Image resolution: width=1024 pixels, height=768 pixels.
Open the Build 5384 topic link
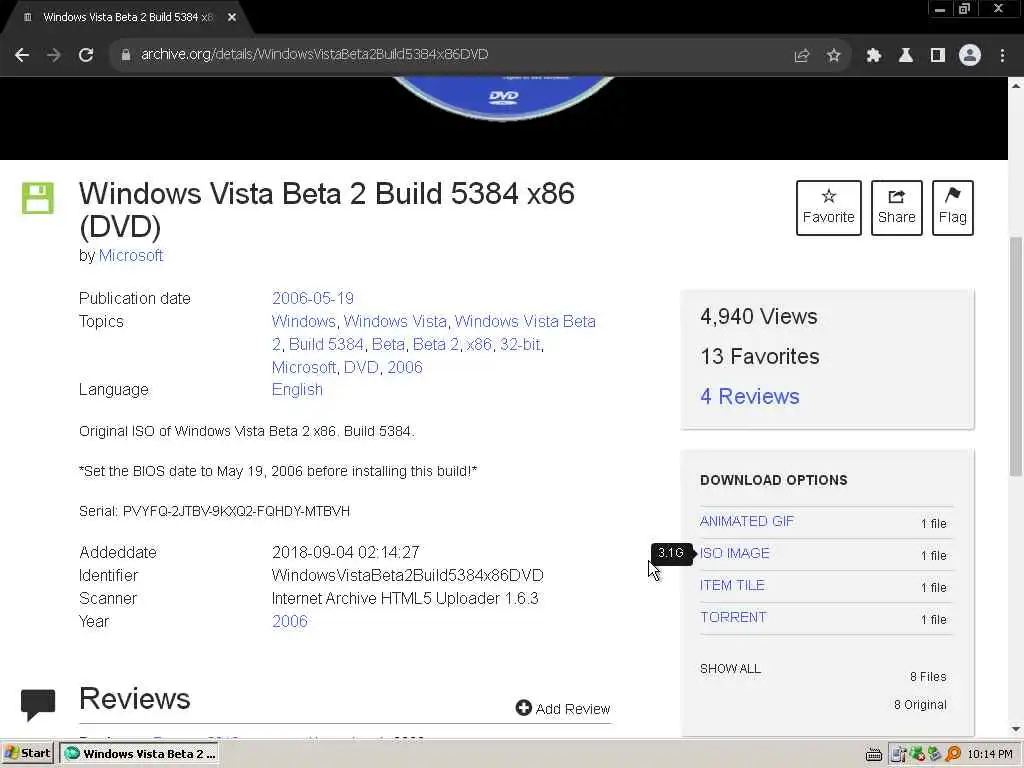326,344
